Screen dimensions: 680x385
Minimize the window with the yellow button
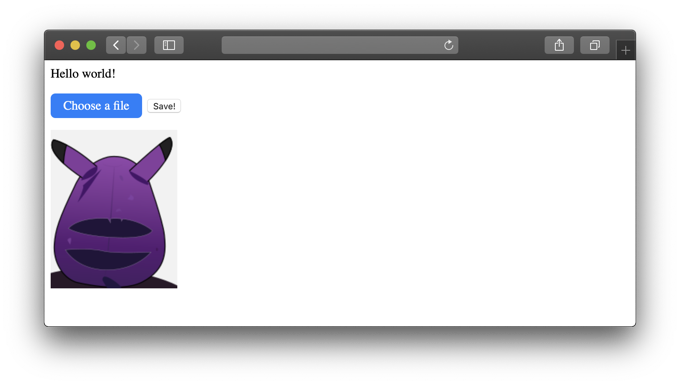(75, 45)
